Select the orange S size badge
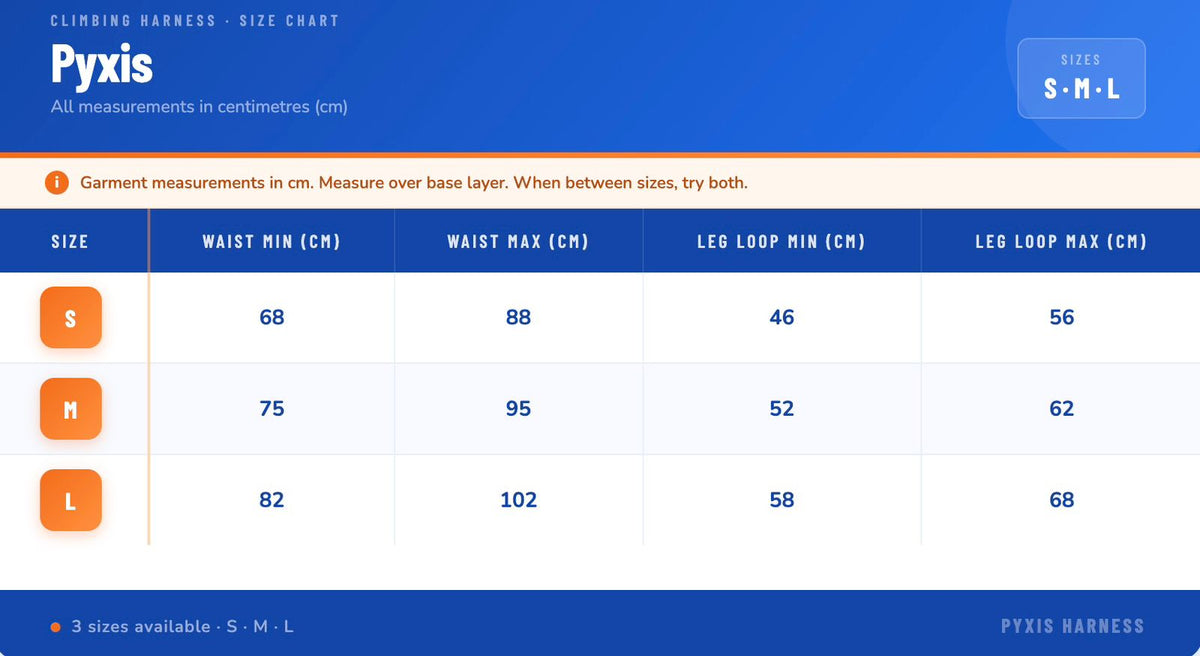The width and height of the screenshot is (1200, 656). click(x=71, y=318)
